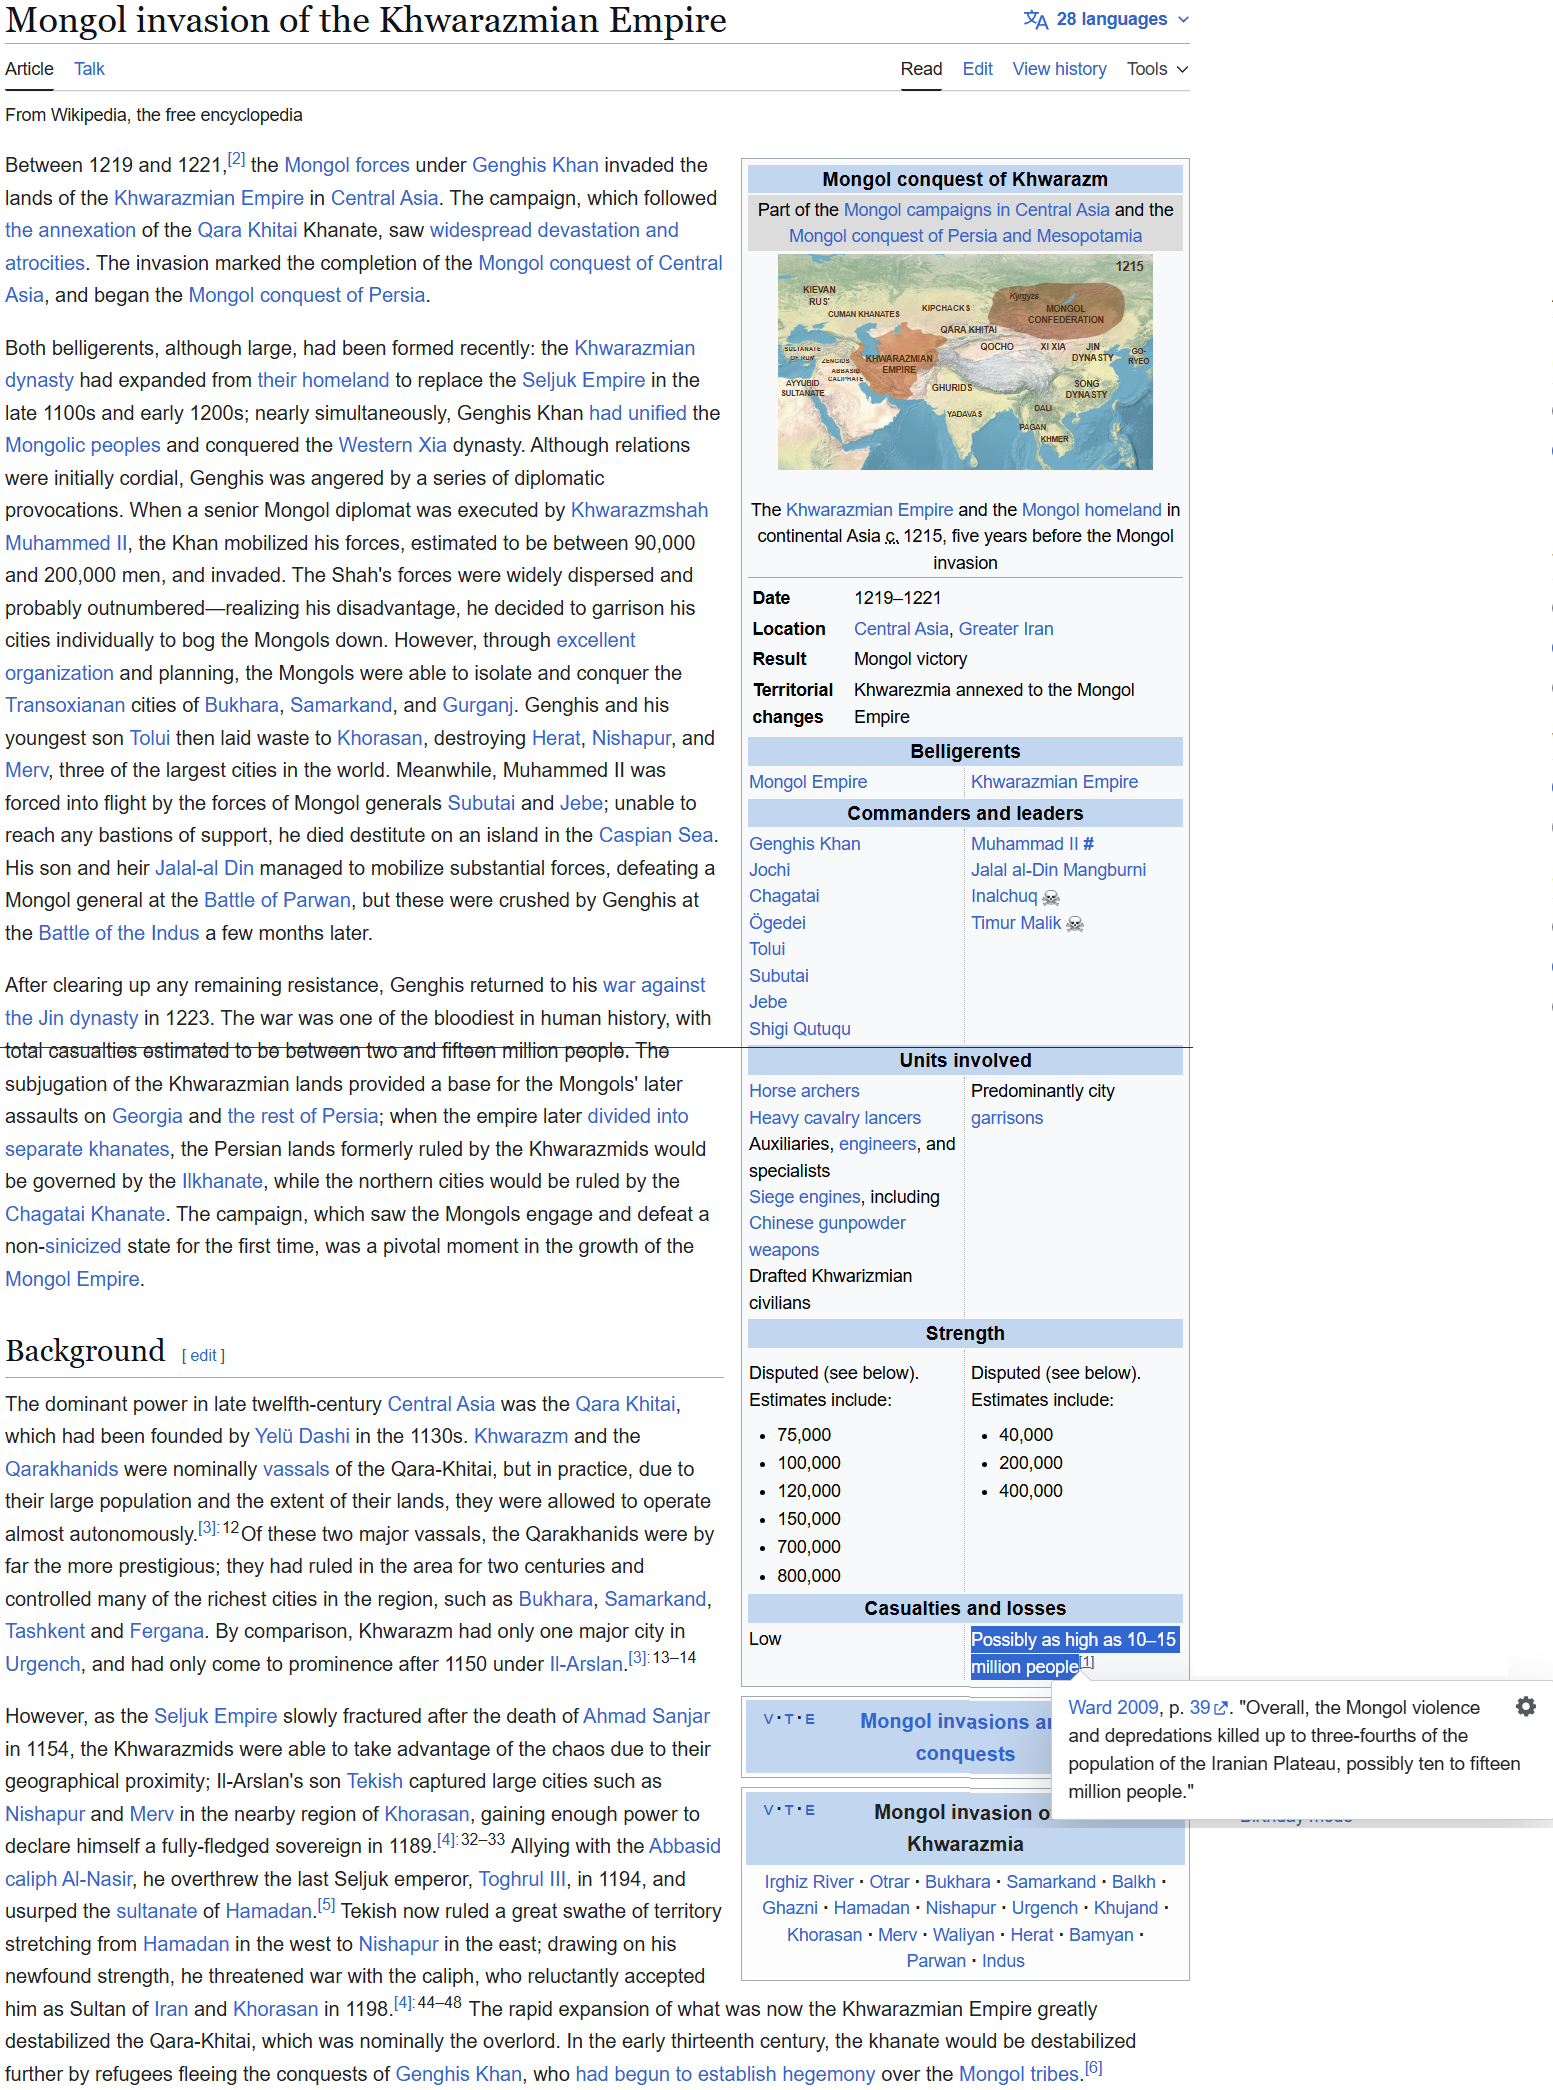The width and height of the screenshot is (1553, 2090).
Task: Open 'Shigi Qutuqu' commander link
Action: coord(799,1029)
